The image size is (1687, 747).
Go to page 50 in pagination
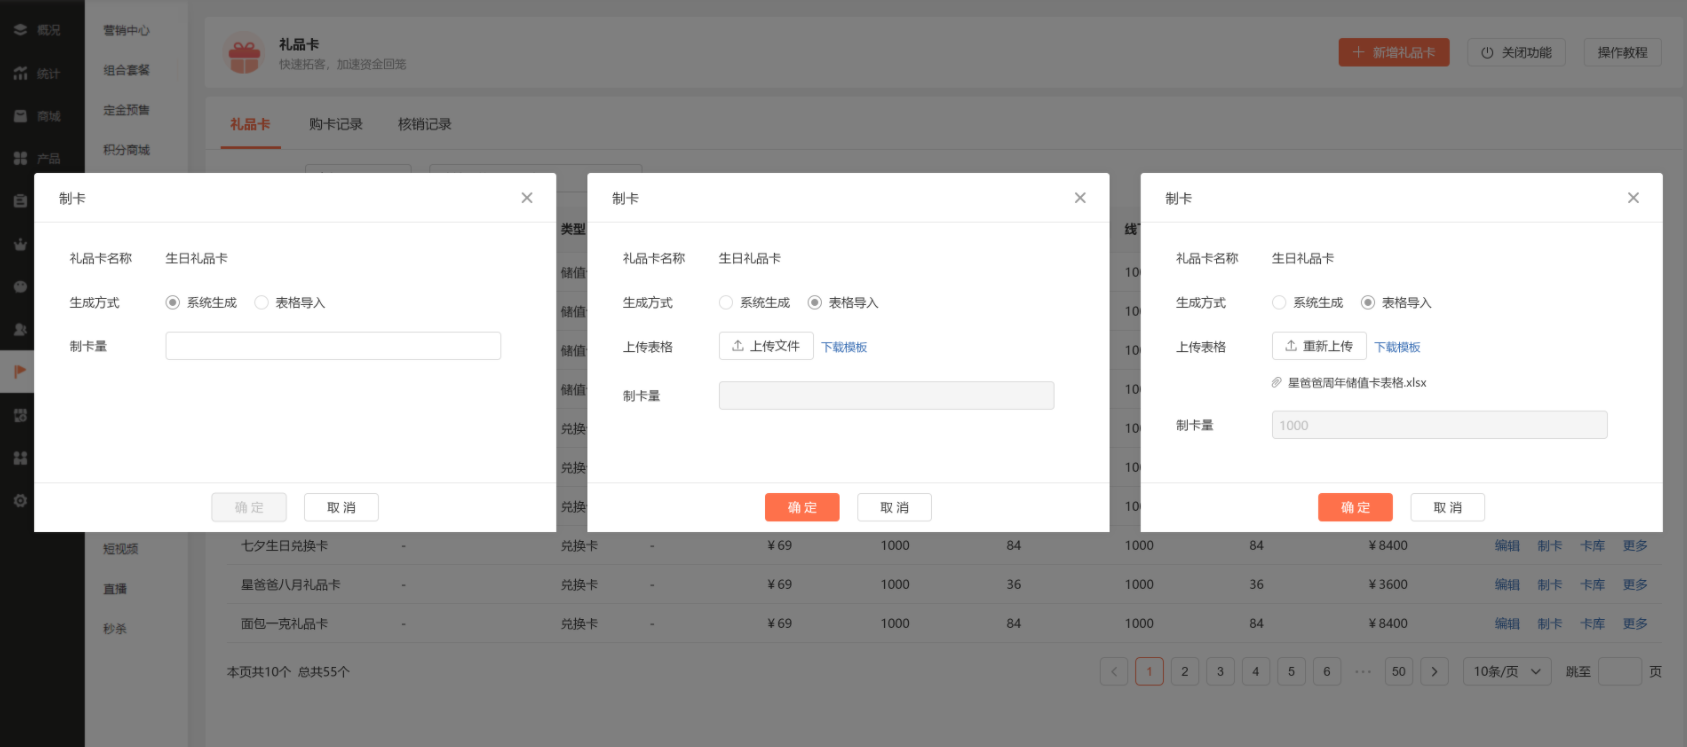[x=1399, y=672]
